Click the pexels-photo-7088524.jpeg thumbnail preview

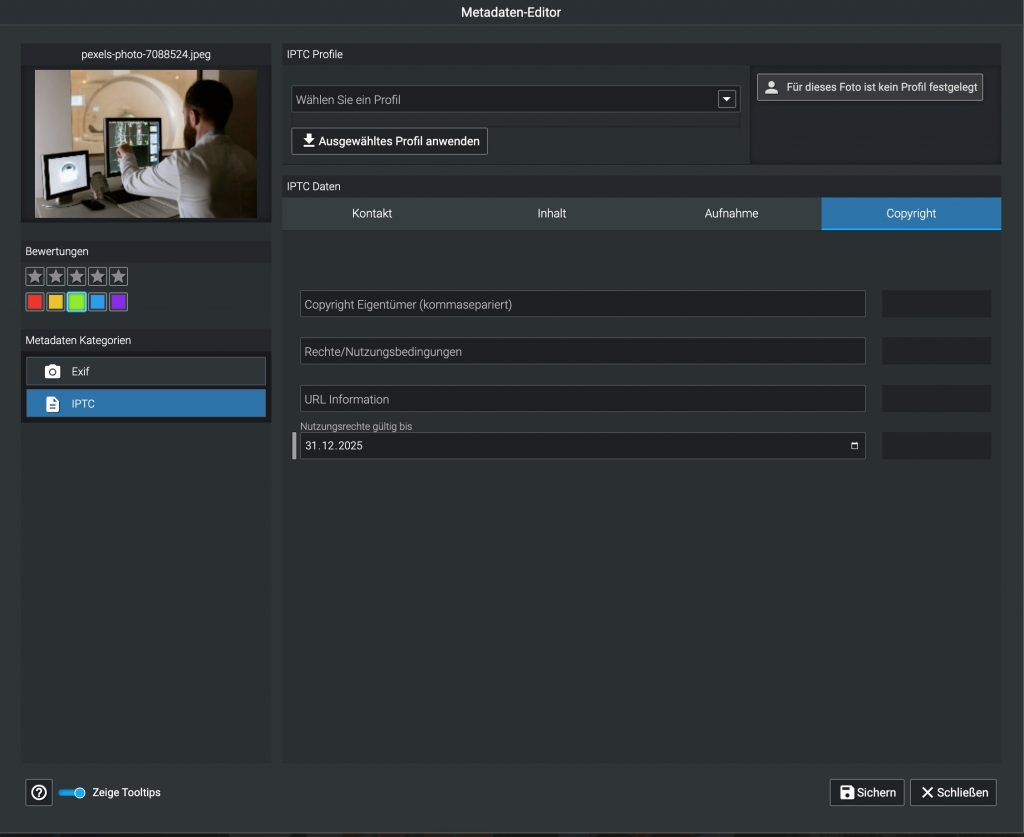coord(145,143)
